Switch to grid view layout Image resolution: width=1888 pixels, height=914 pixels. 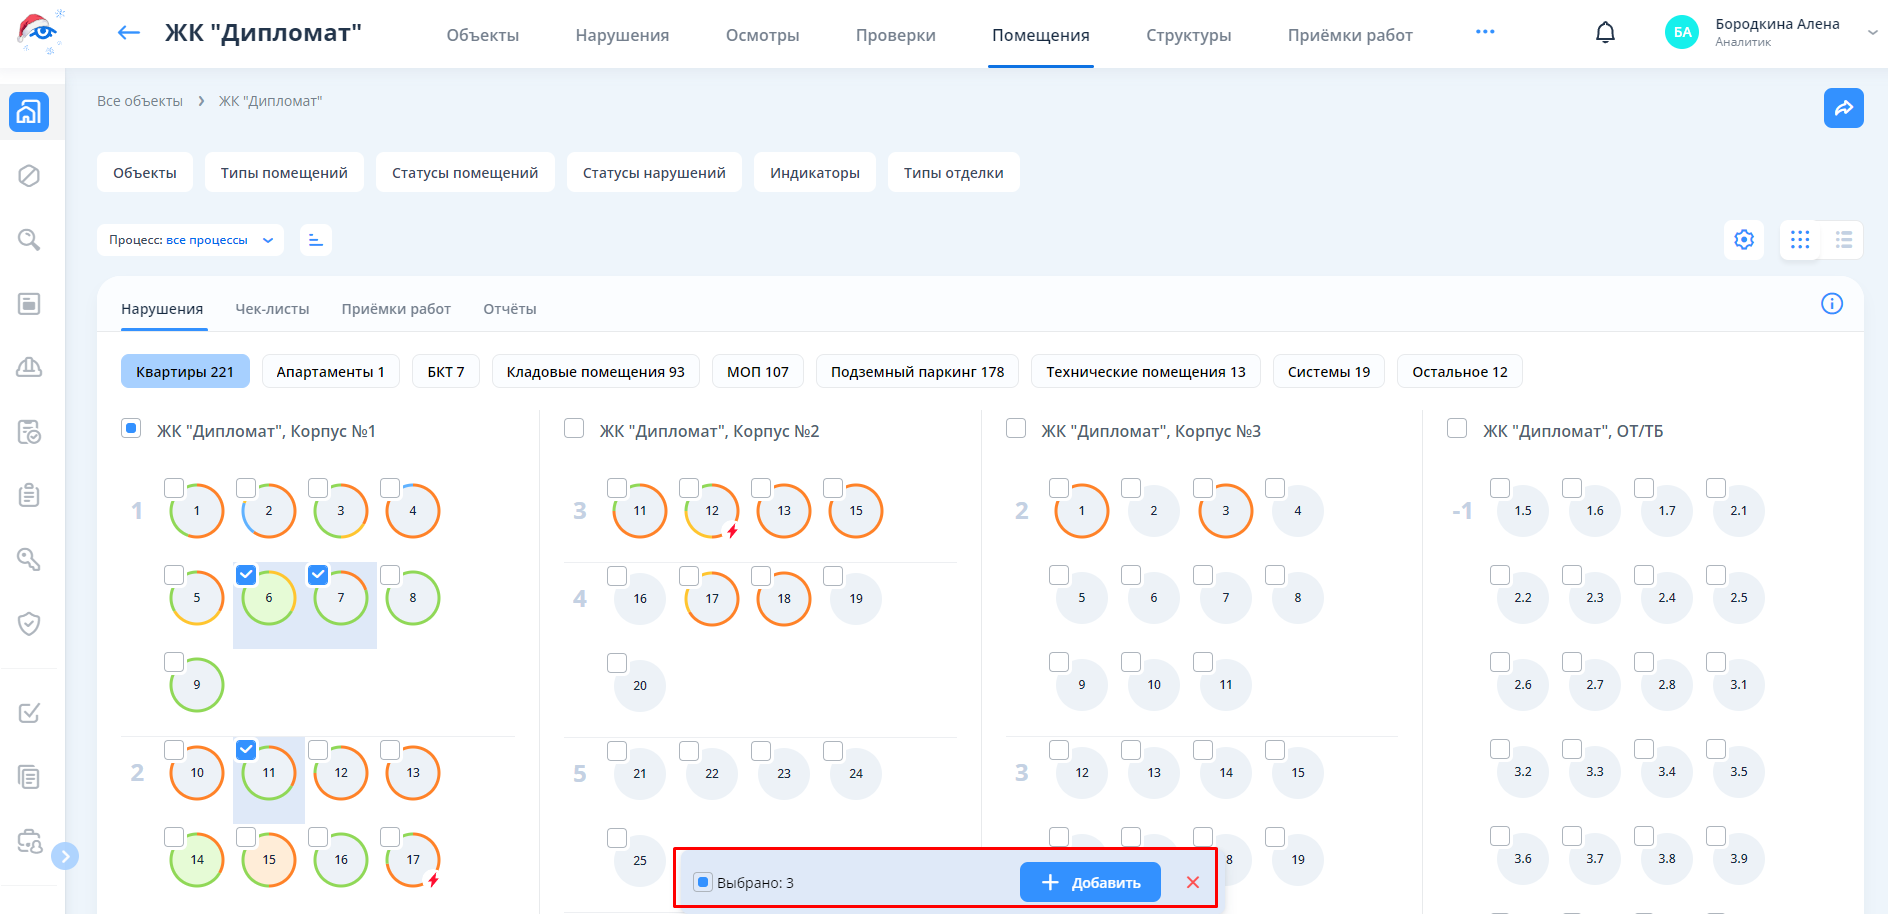click(1800, 240)
